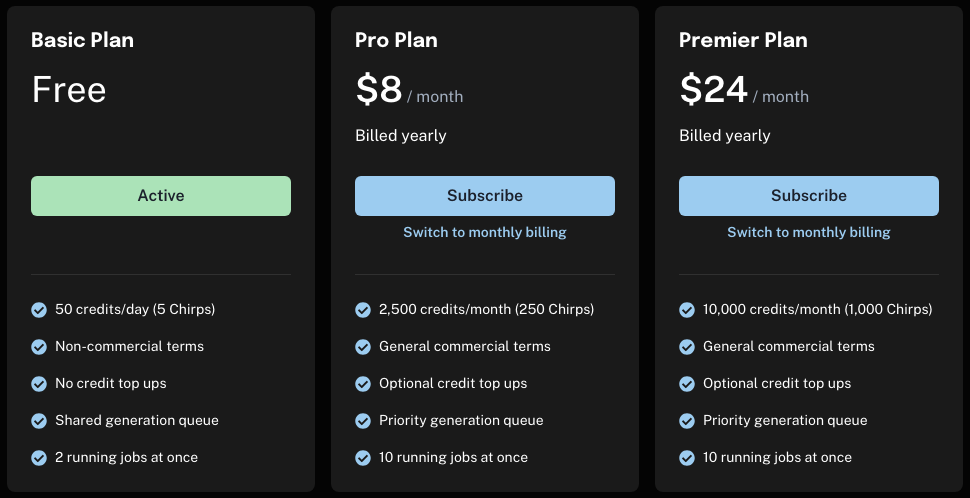The width and height of the screenshot is (970, 498).
Task: Click checkmark beside Premier's 10 running jobs
Action: click(687, 458)
